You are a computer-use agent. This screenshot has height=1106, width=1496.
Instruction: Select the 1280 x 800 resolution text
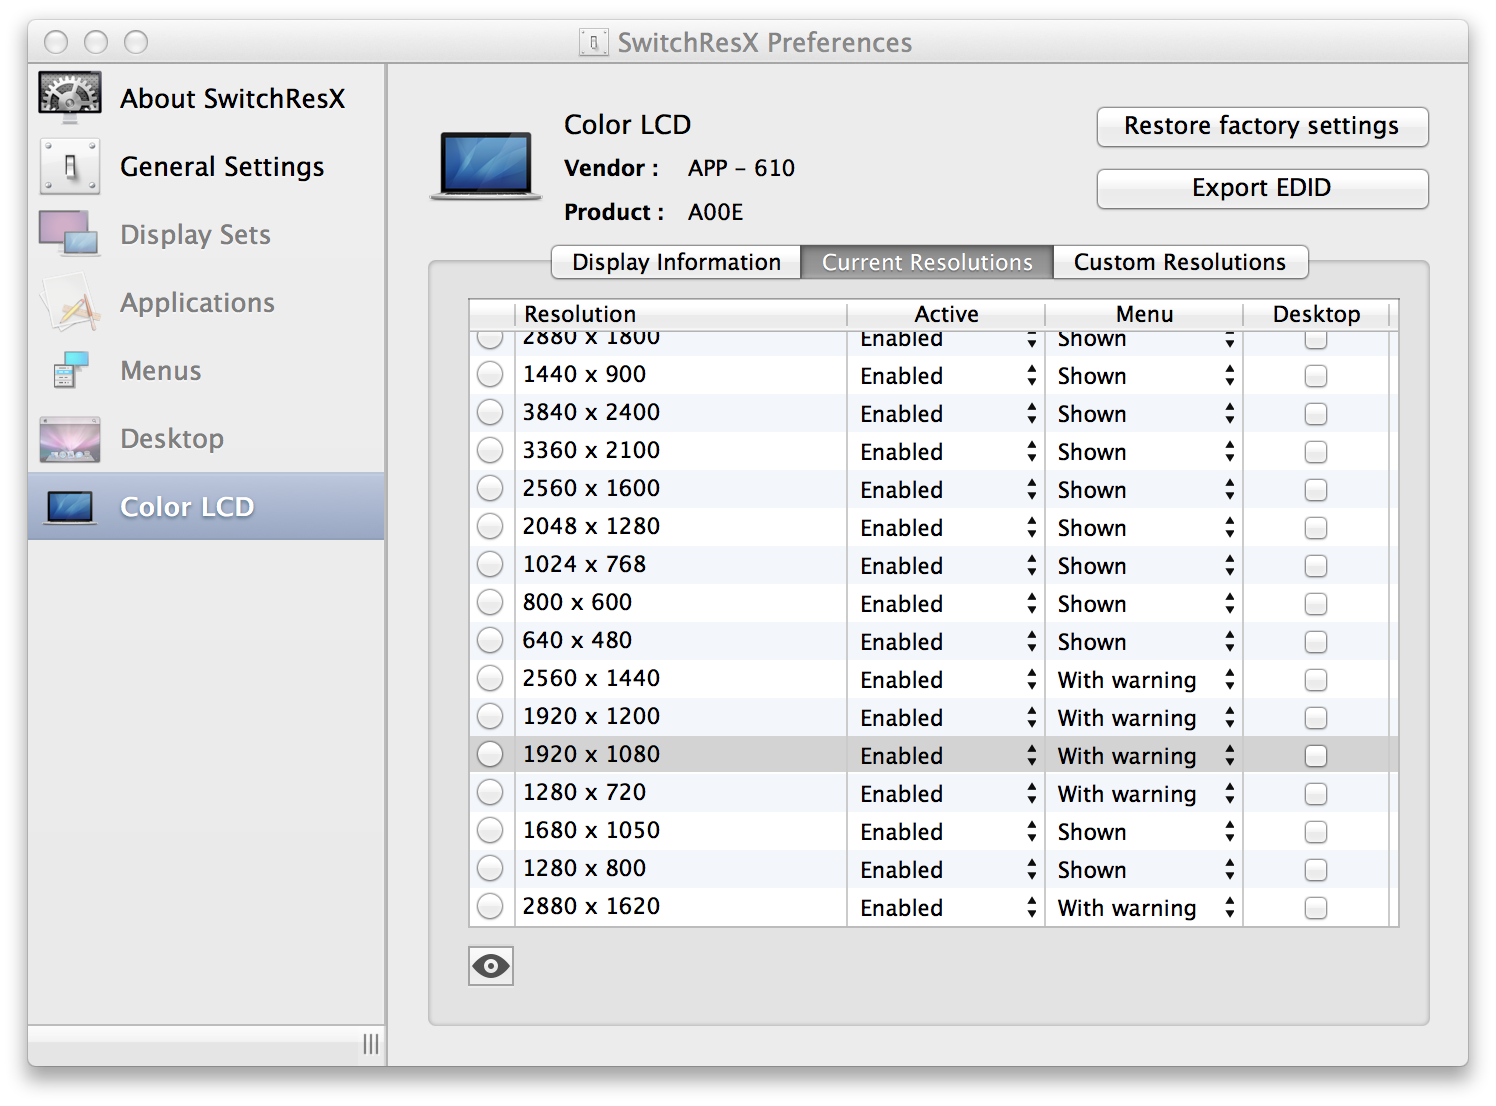[584, 868]
